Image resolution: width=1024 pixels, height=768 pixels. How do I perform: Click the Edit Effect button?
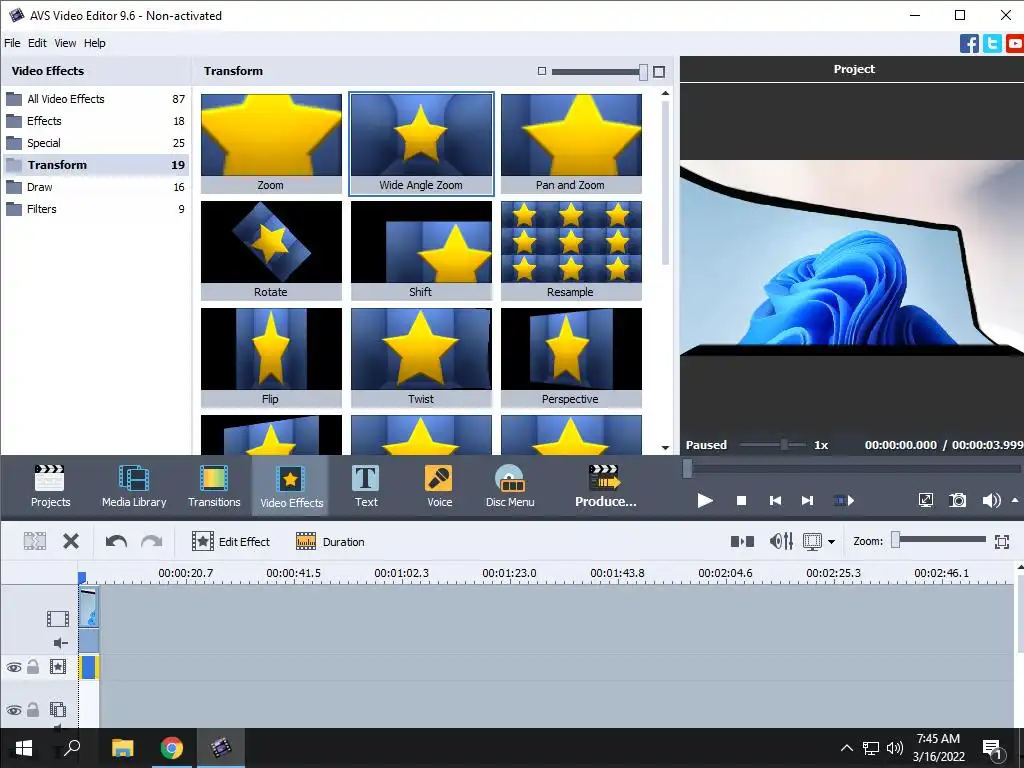[x=231, y=541]
